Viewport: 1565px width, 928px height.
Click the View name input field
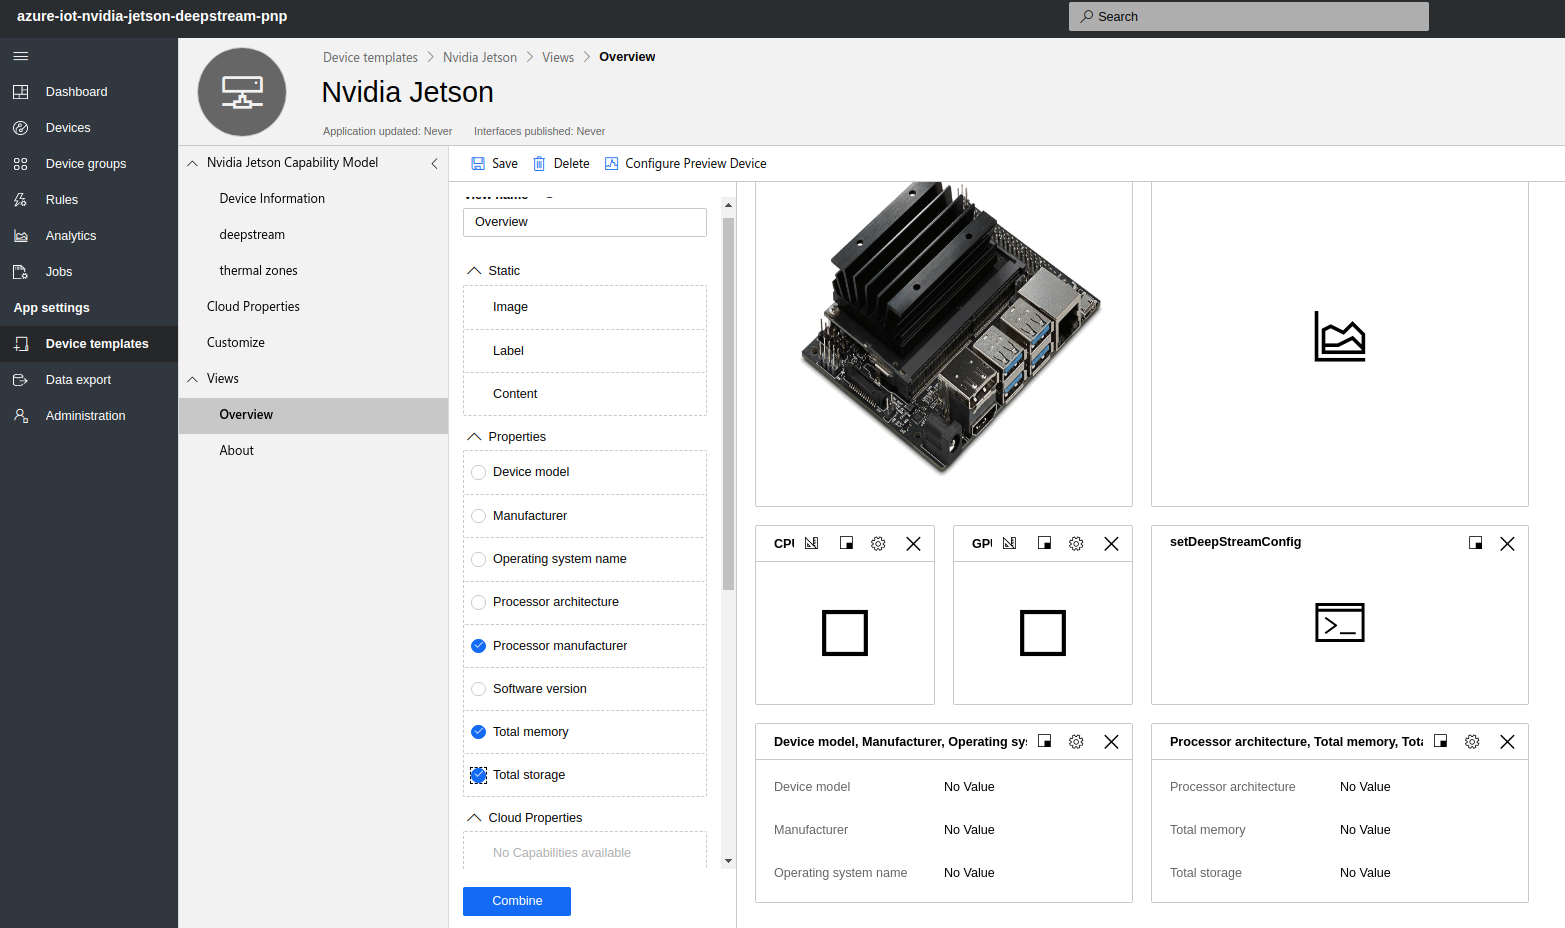point(585,222)
